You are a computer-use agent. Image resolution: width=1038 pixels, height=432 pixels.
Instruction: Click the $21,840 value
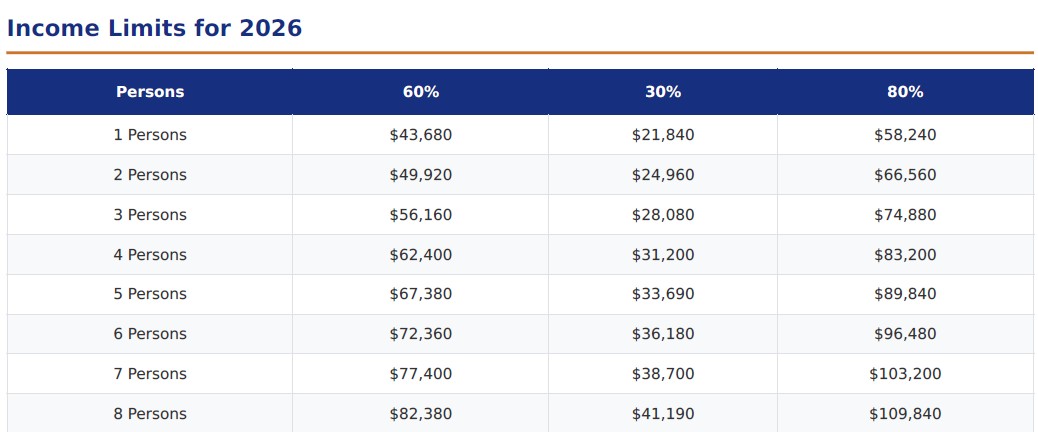tap(663, 135)
